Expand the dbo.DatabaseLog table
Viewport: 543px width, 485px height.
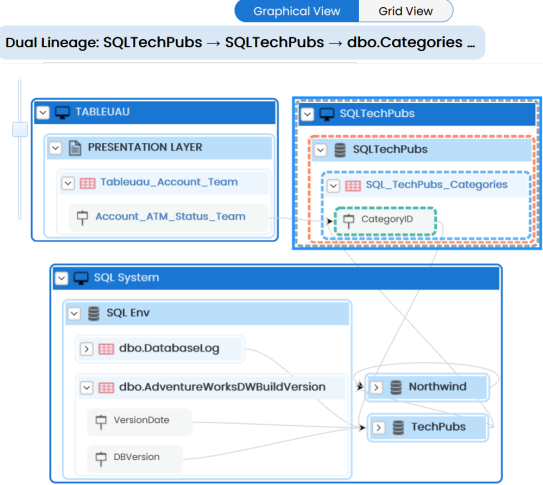click(86, 349)
